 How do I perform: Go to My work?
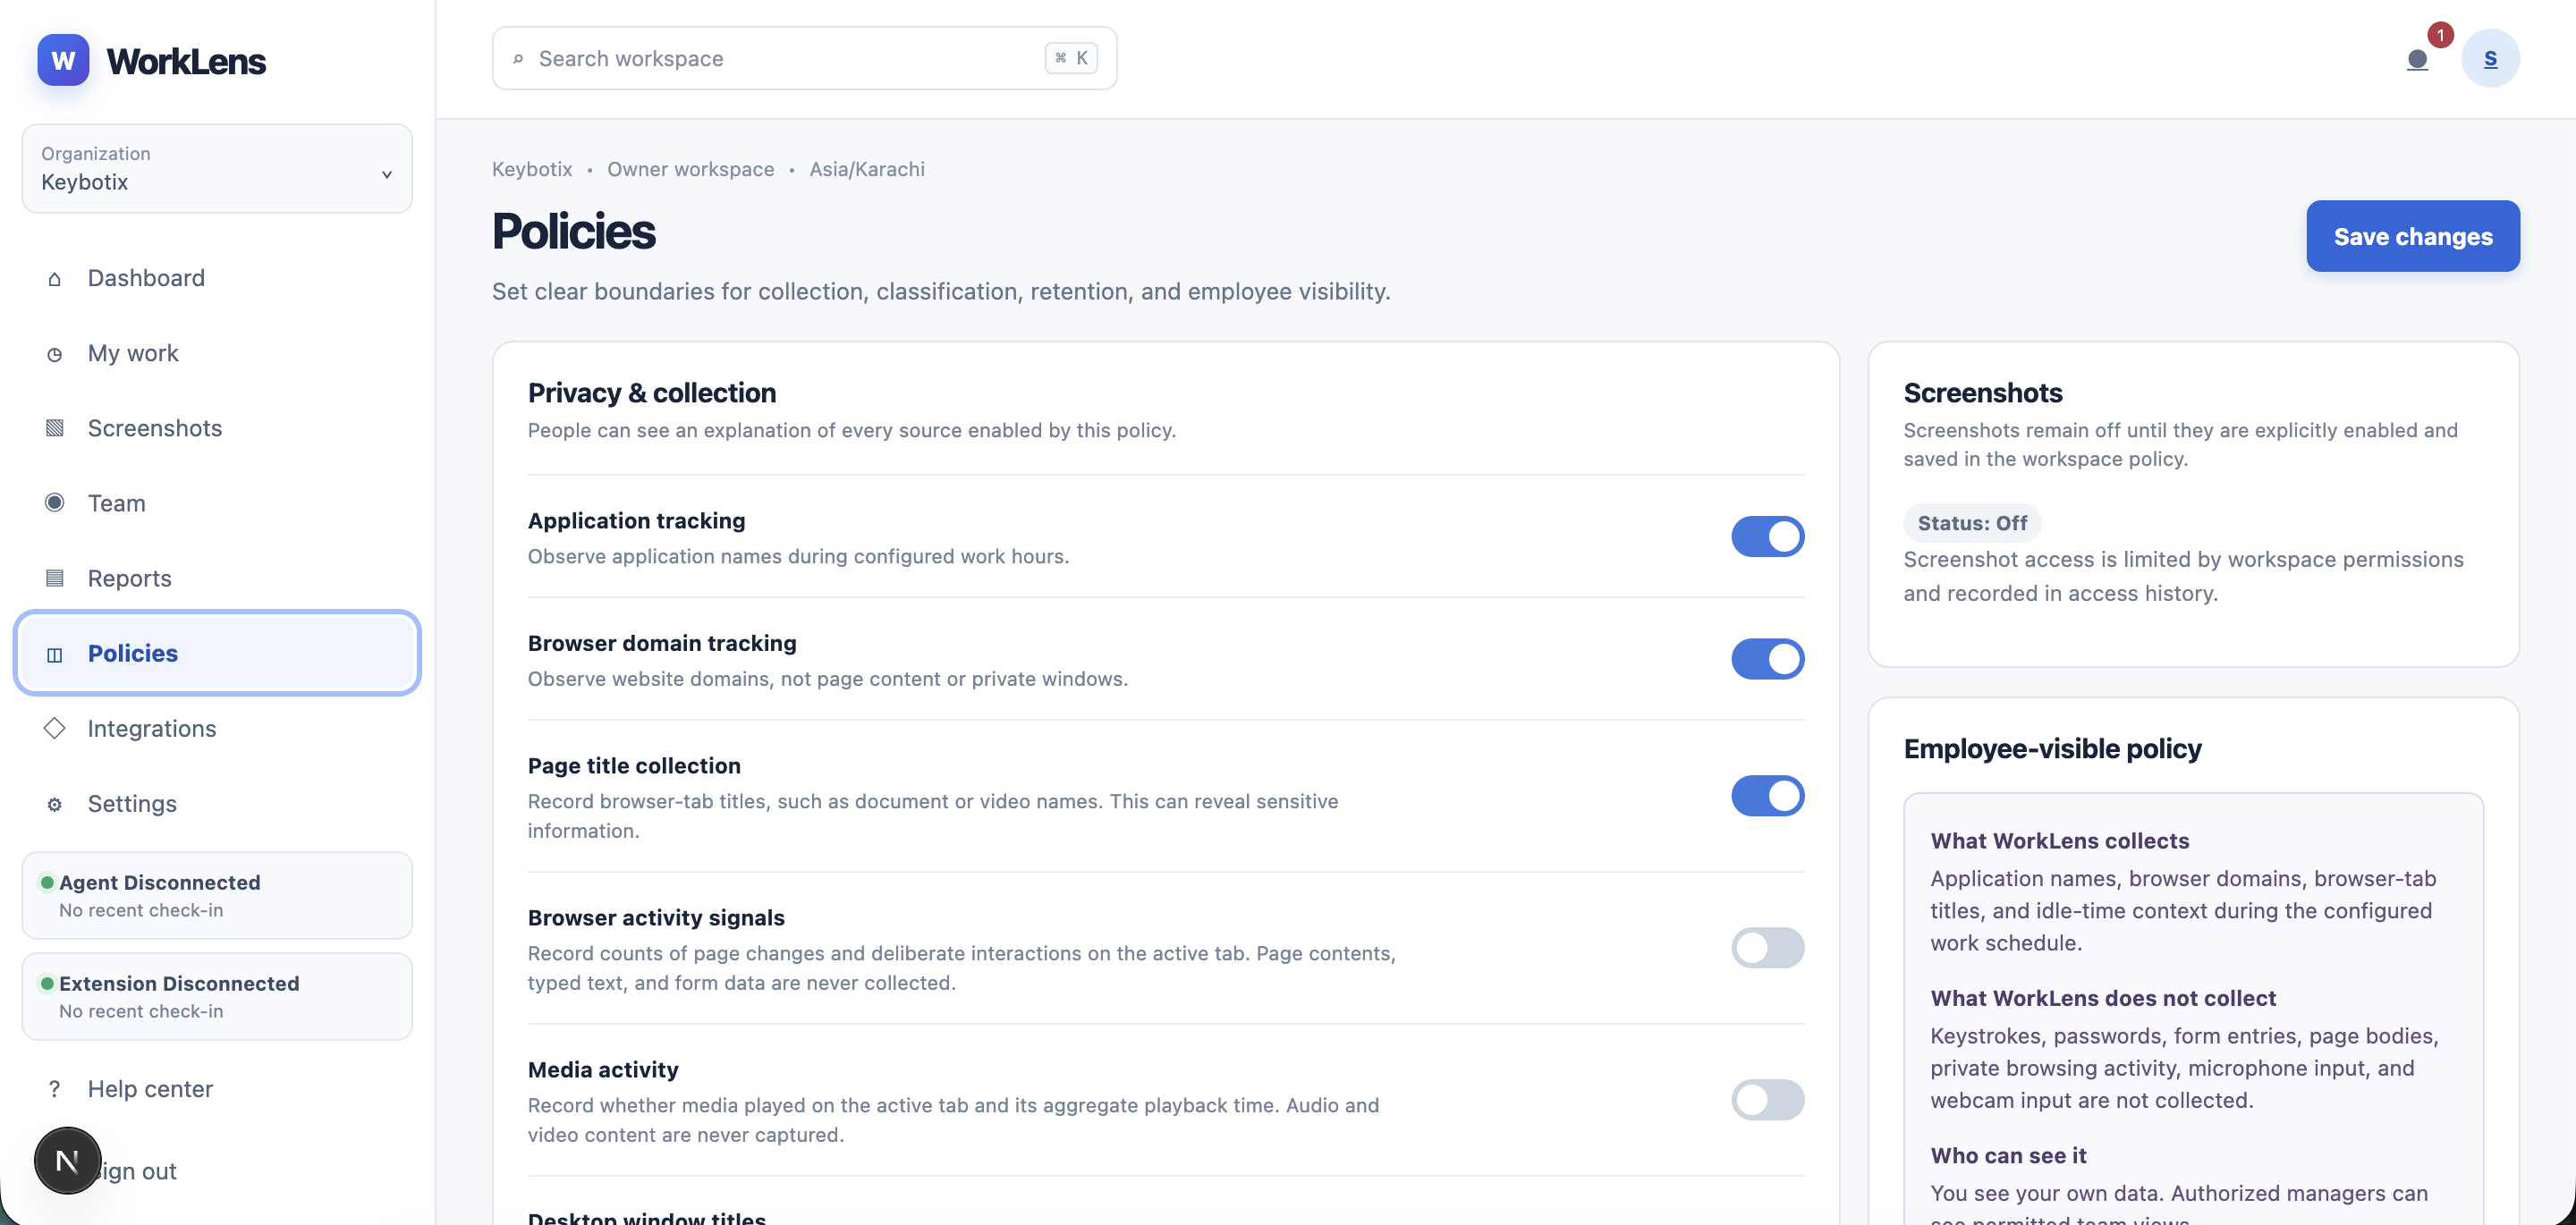tap(217, 353)
